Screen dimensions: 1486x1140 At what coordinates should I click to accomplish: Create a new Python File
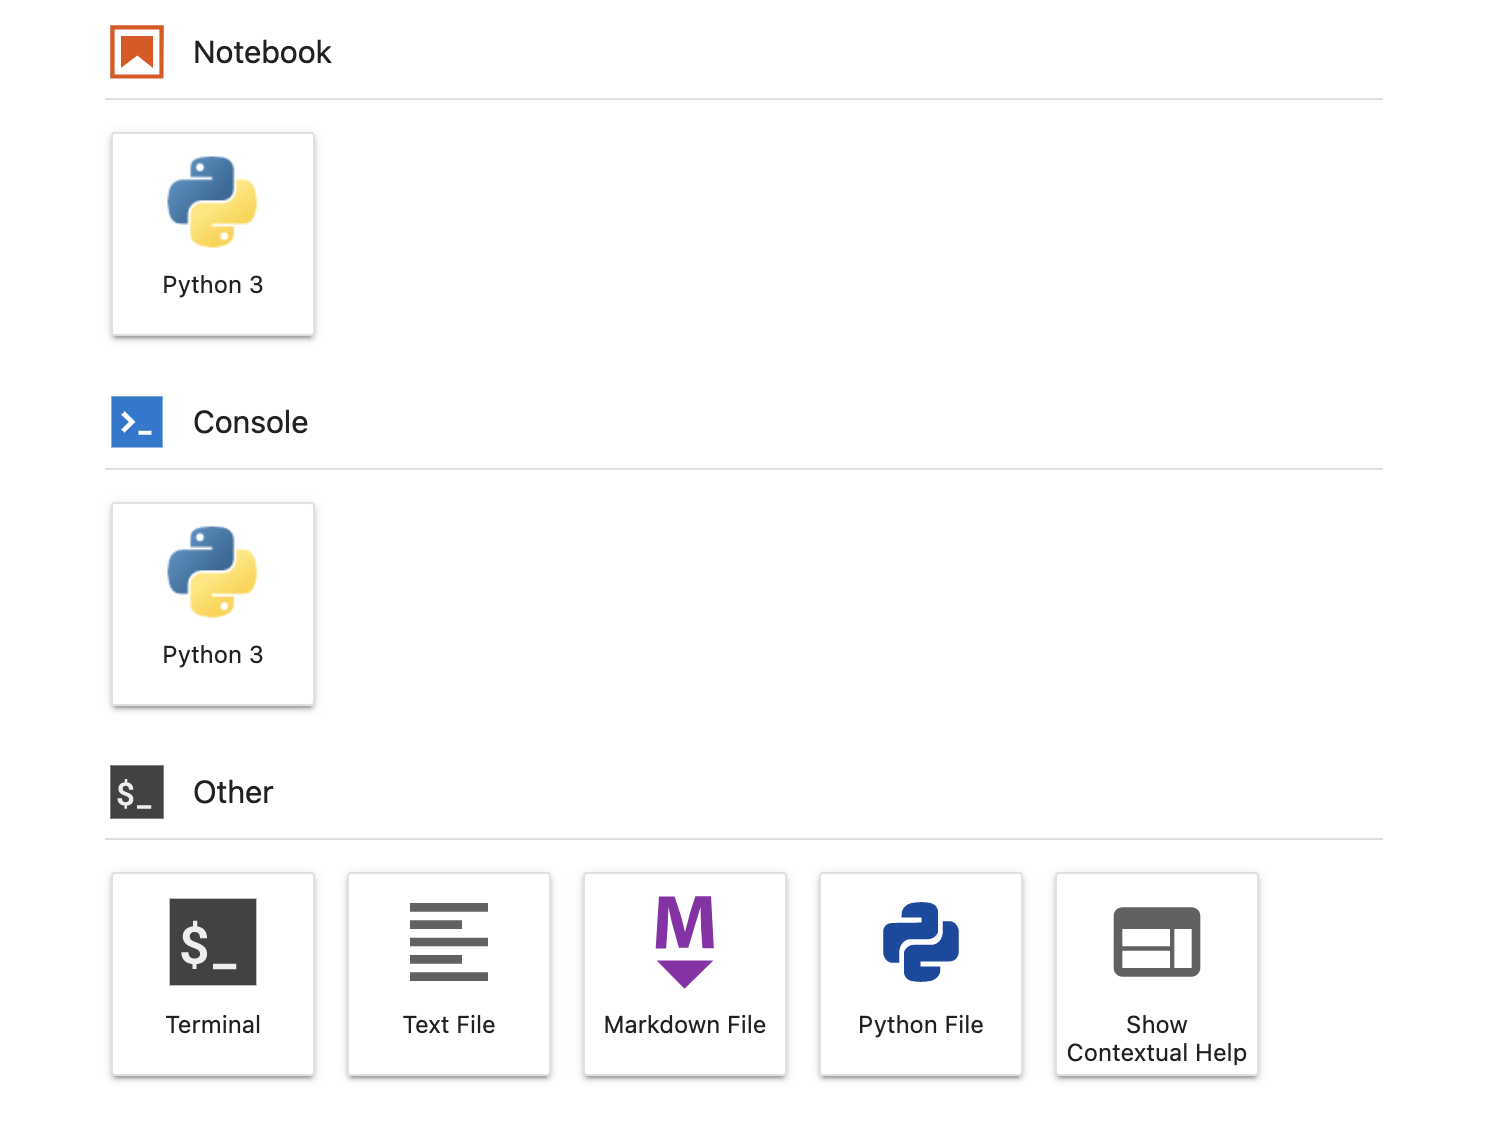pos(921,974)
